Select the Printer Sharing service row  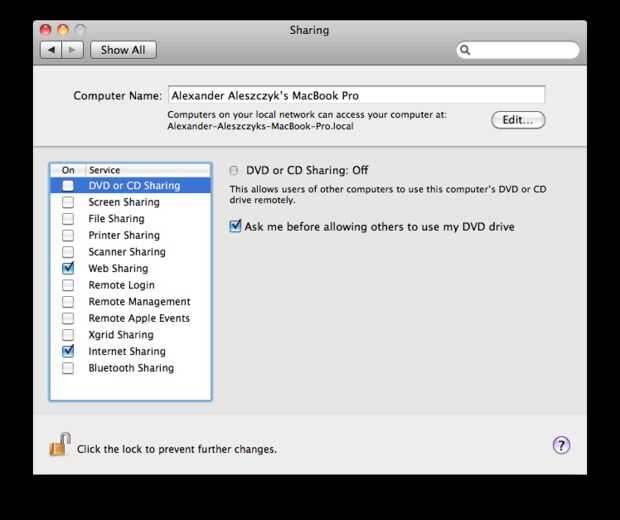click(x=130, y=235)
